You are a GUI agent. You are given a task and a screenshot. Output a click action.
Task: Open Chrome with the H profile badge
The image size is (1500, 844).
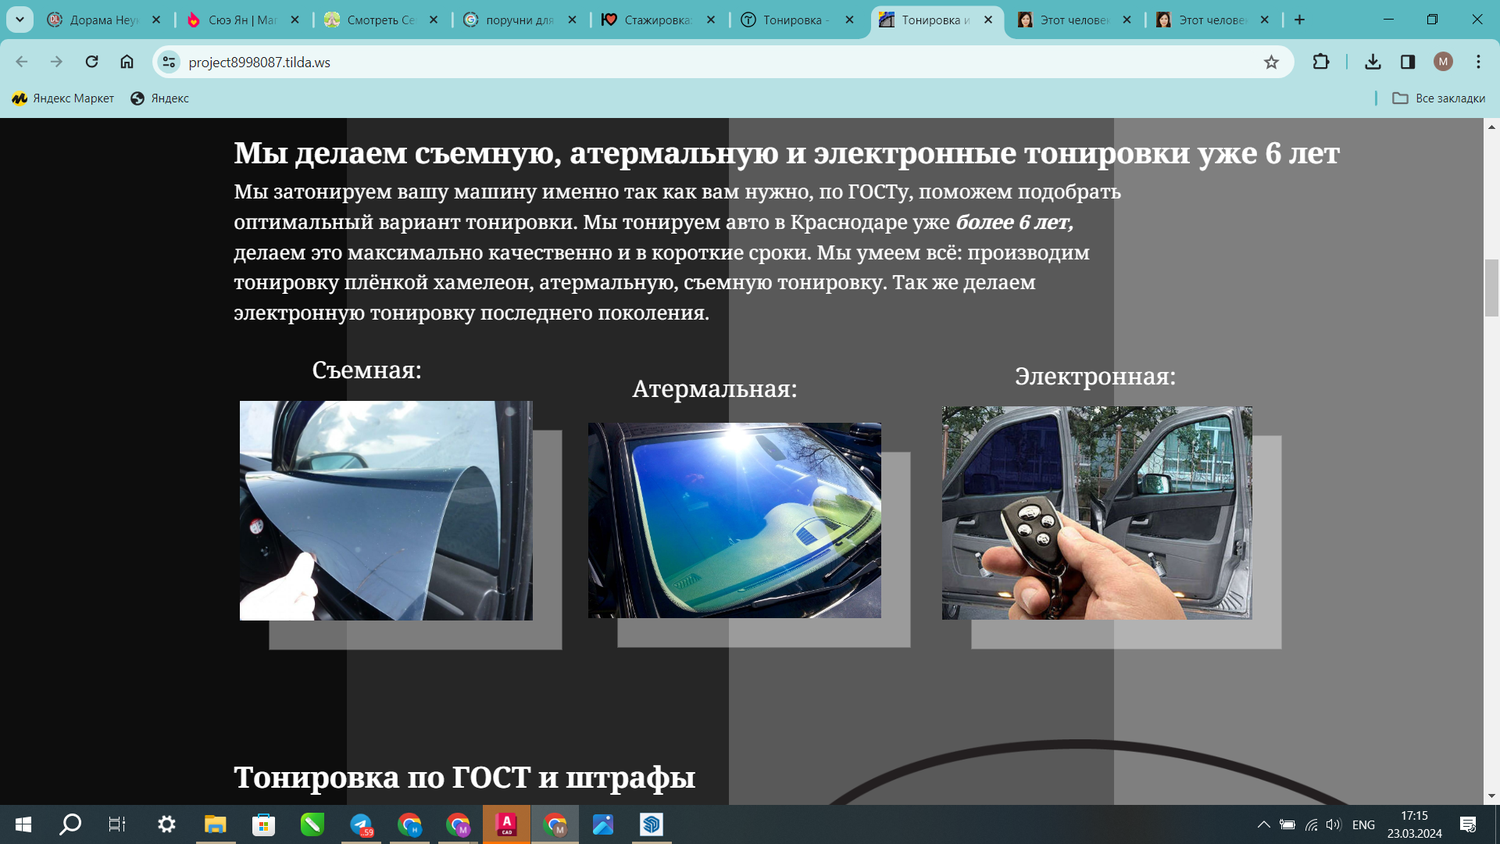(409, 824)
